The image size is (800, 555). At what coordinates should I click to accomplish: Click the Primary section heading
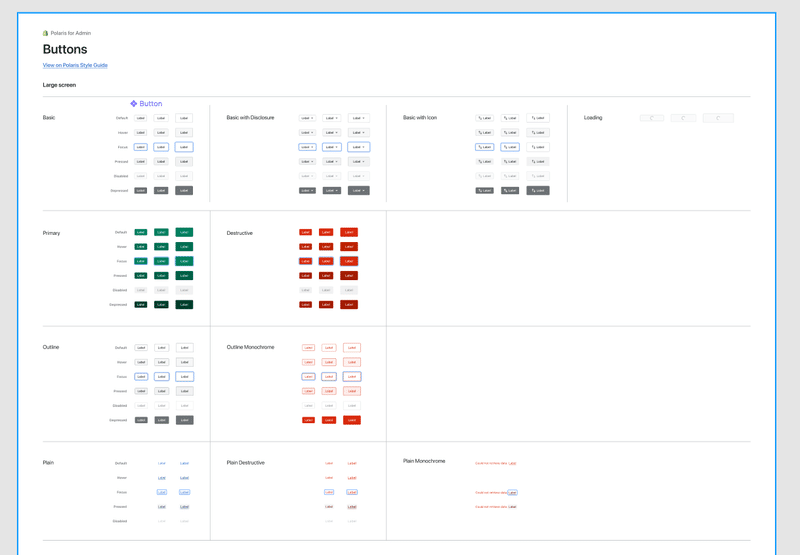click(52, 233)
